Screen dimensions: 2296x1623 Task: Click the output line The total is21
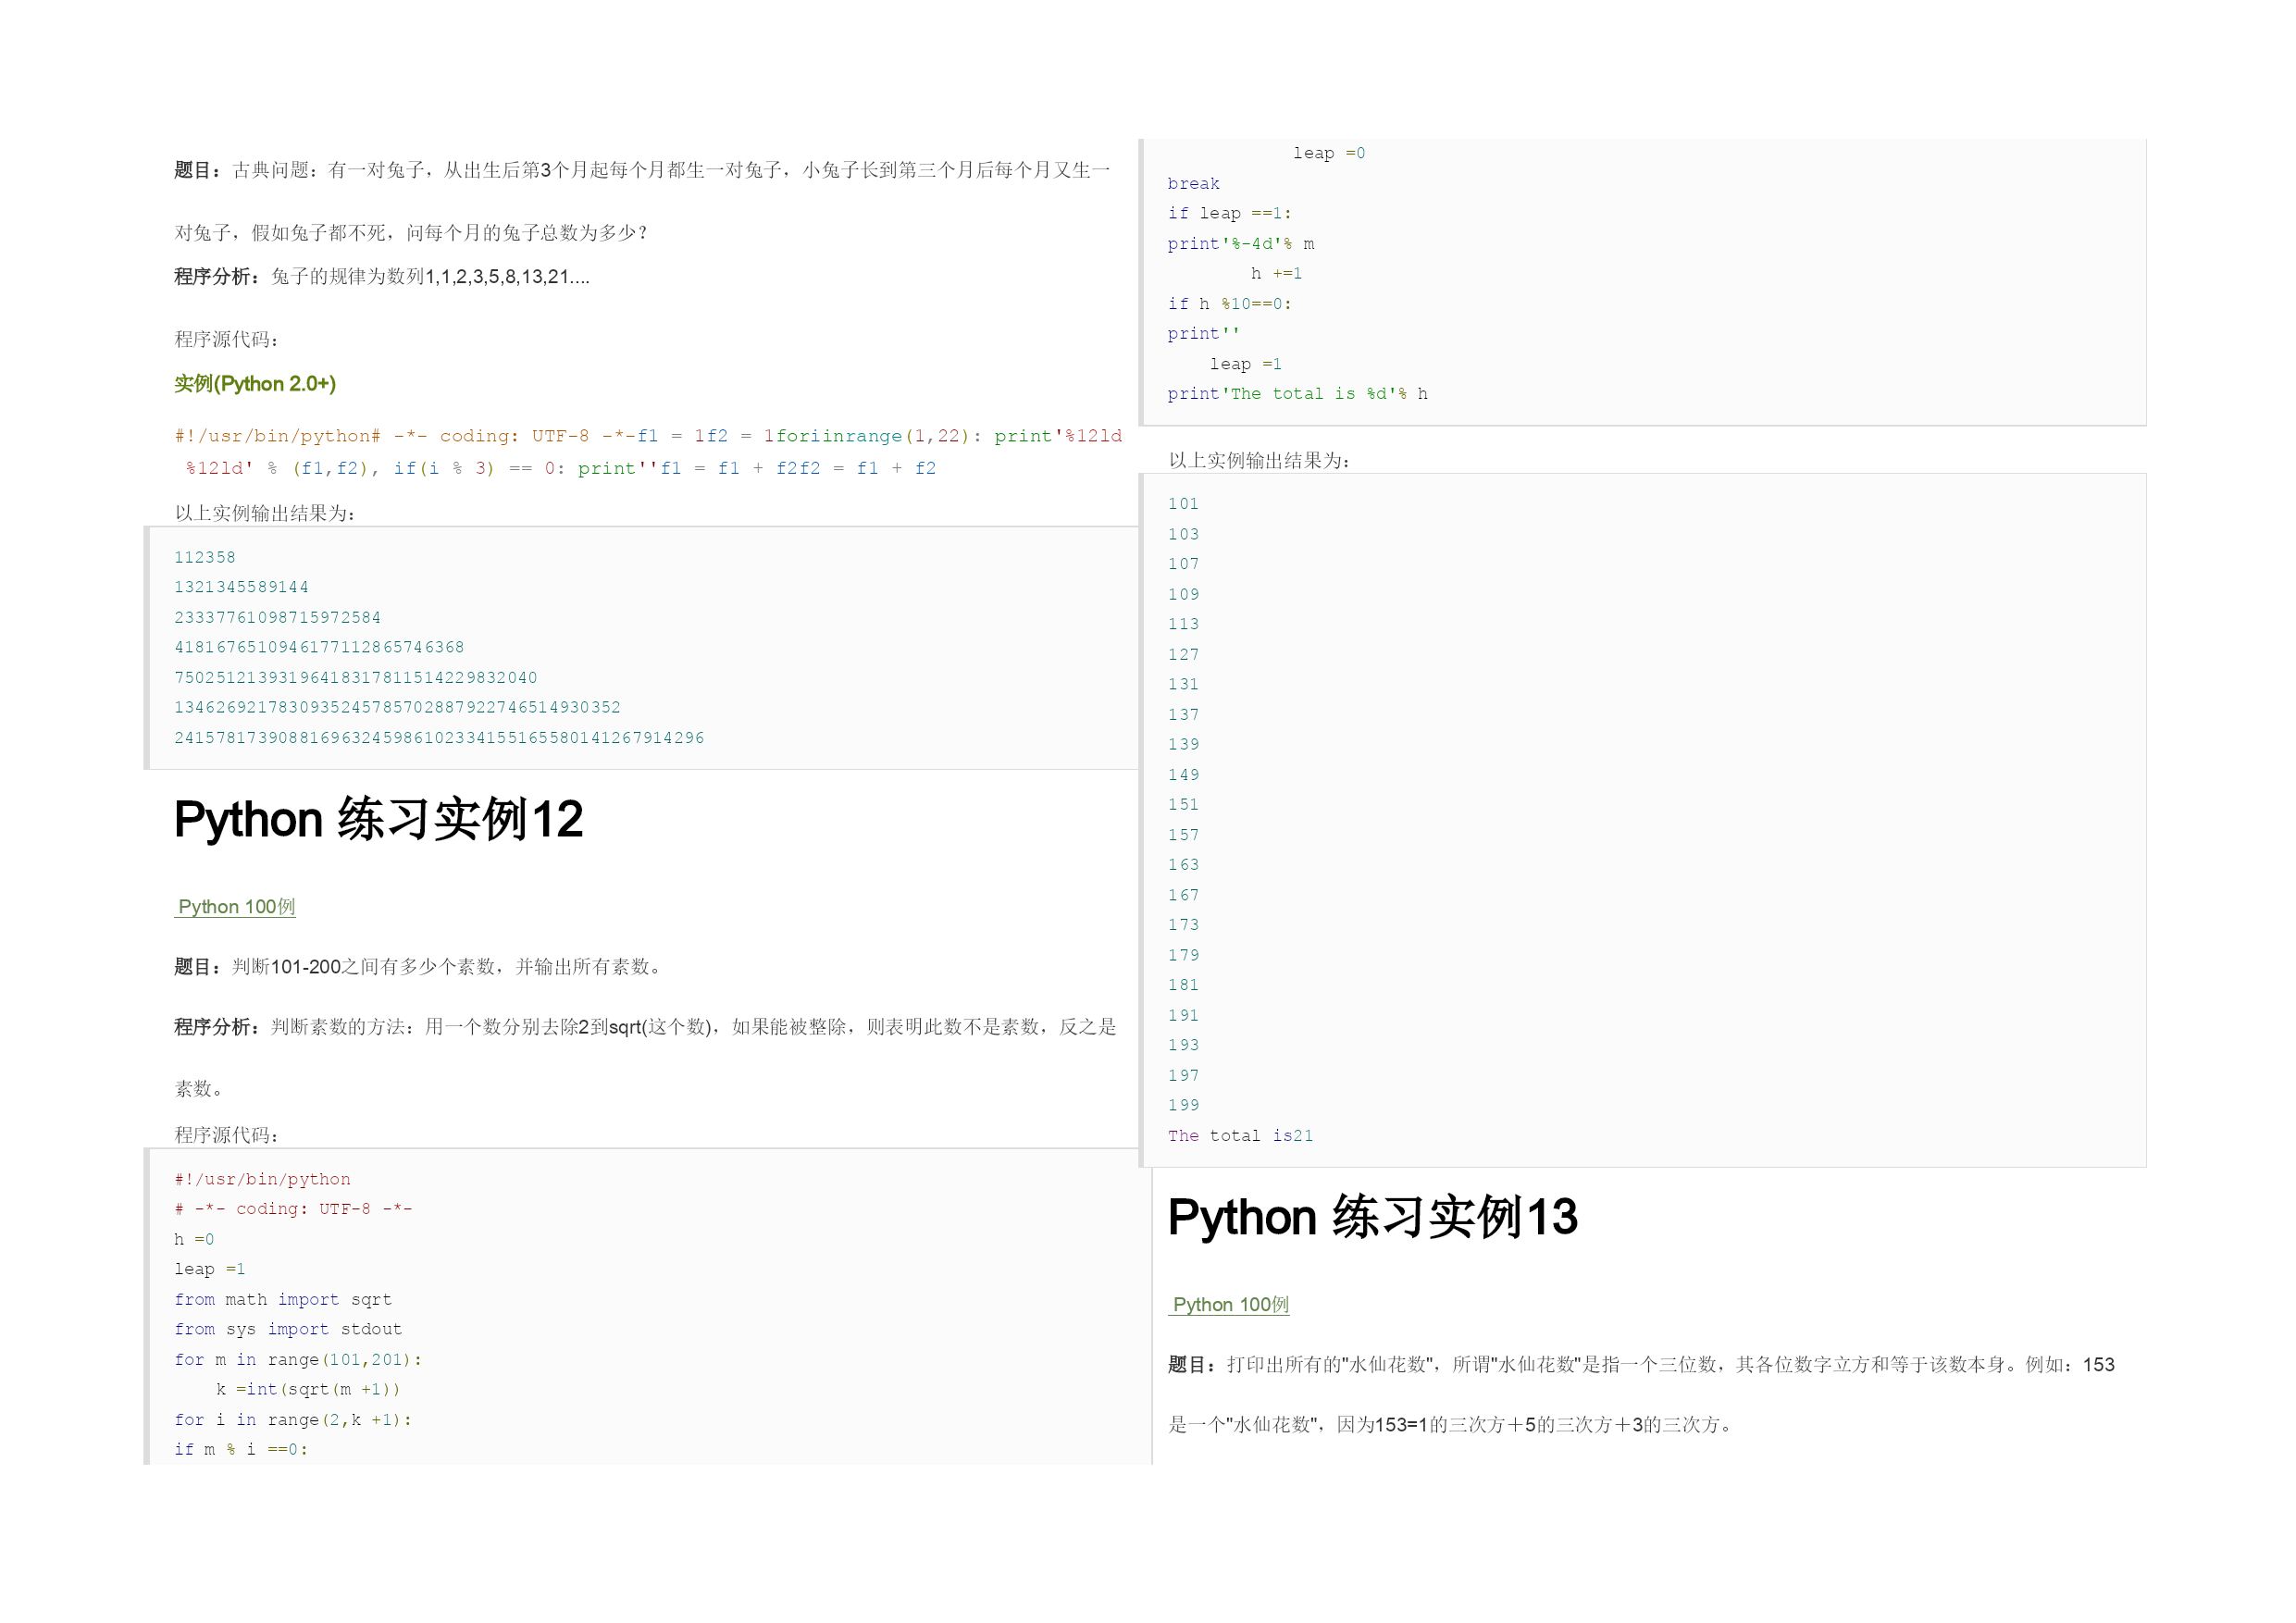point(1240,1136)
